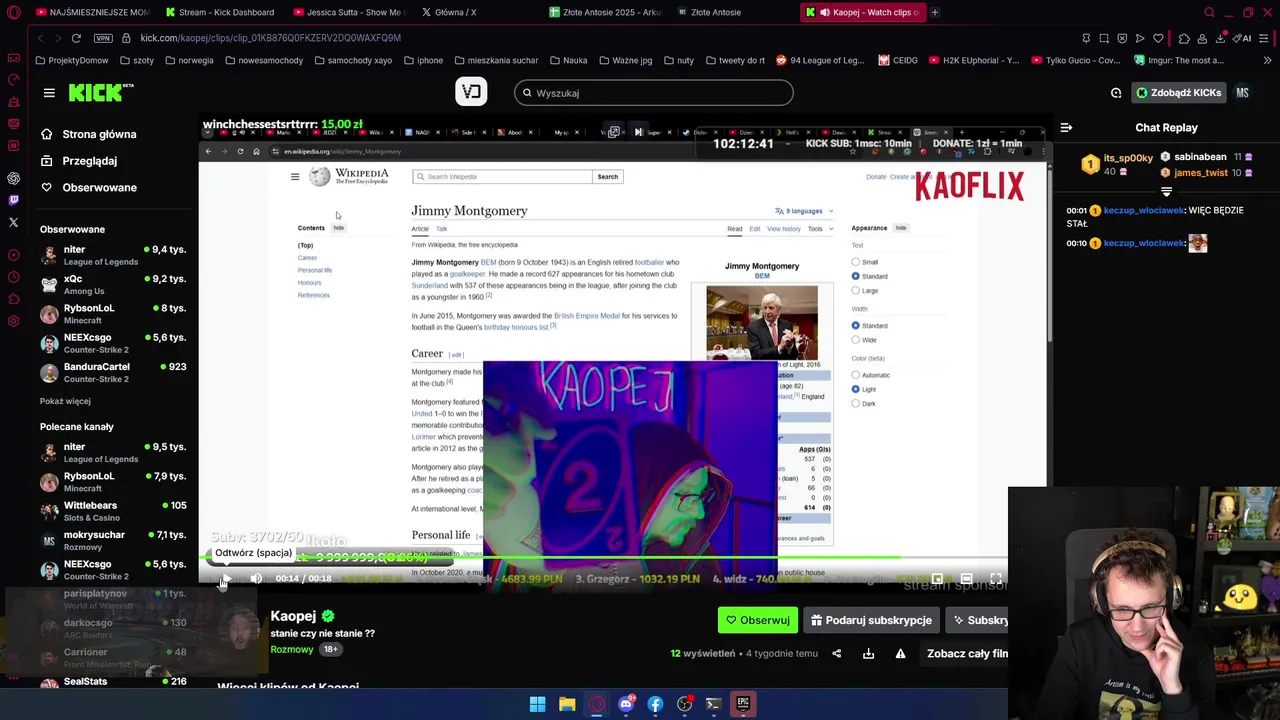1280x720 pixels.
Task: Switch to Złote Antosie 2025 spreadsheet tab
Action: (604, 12)
